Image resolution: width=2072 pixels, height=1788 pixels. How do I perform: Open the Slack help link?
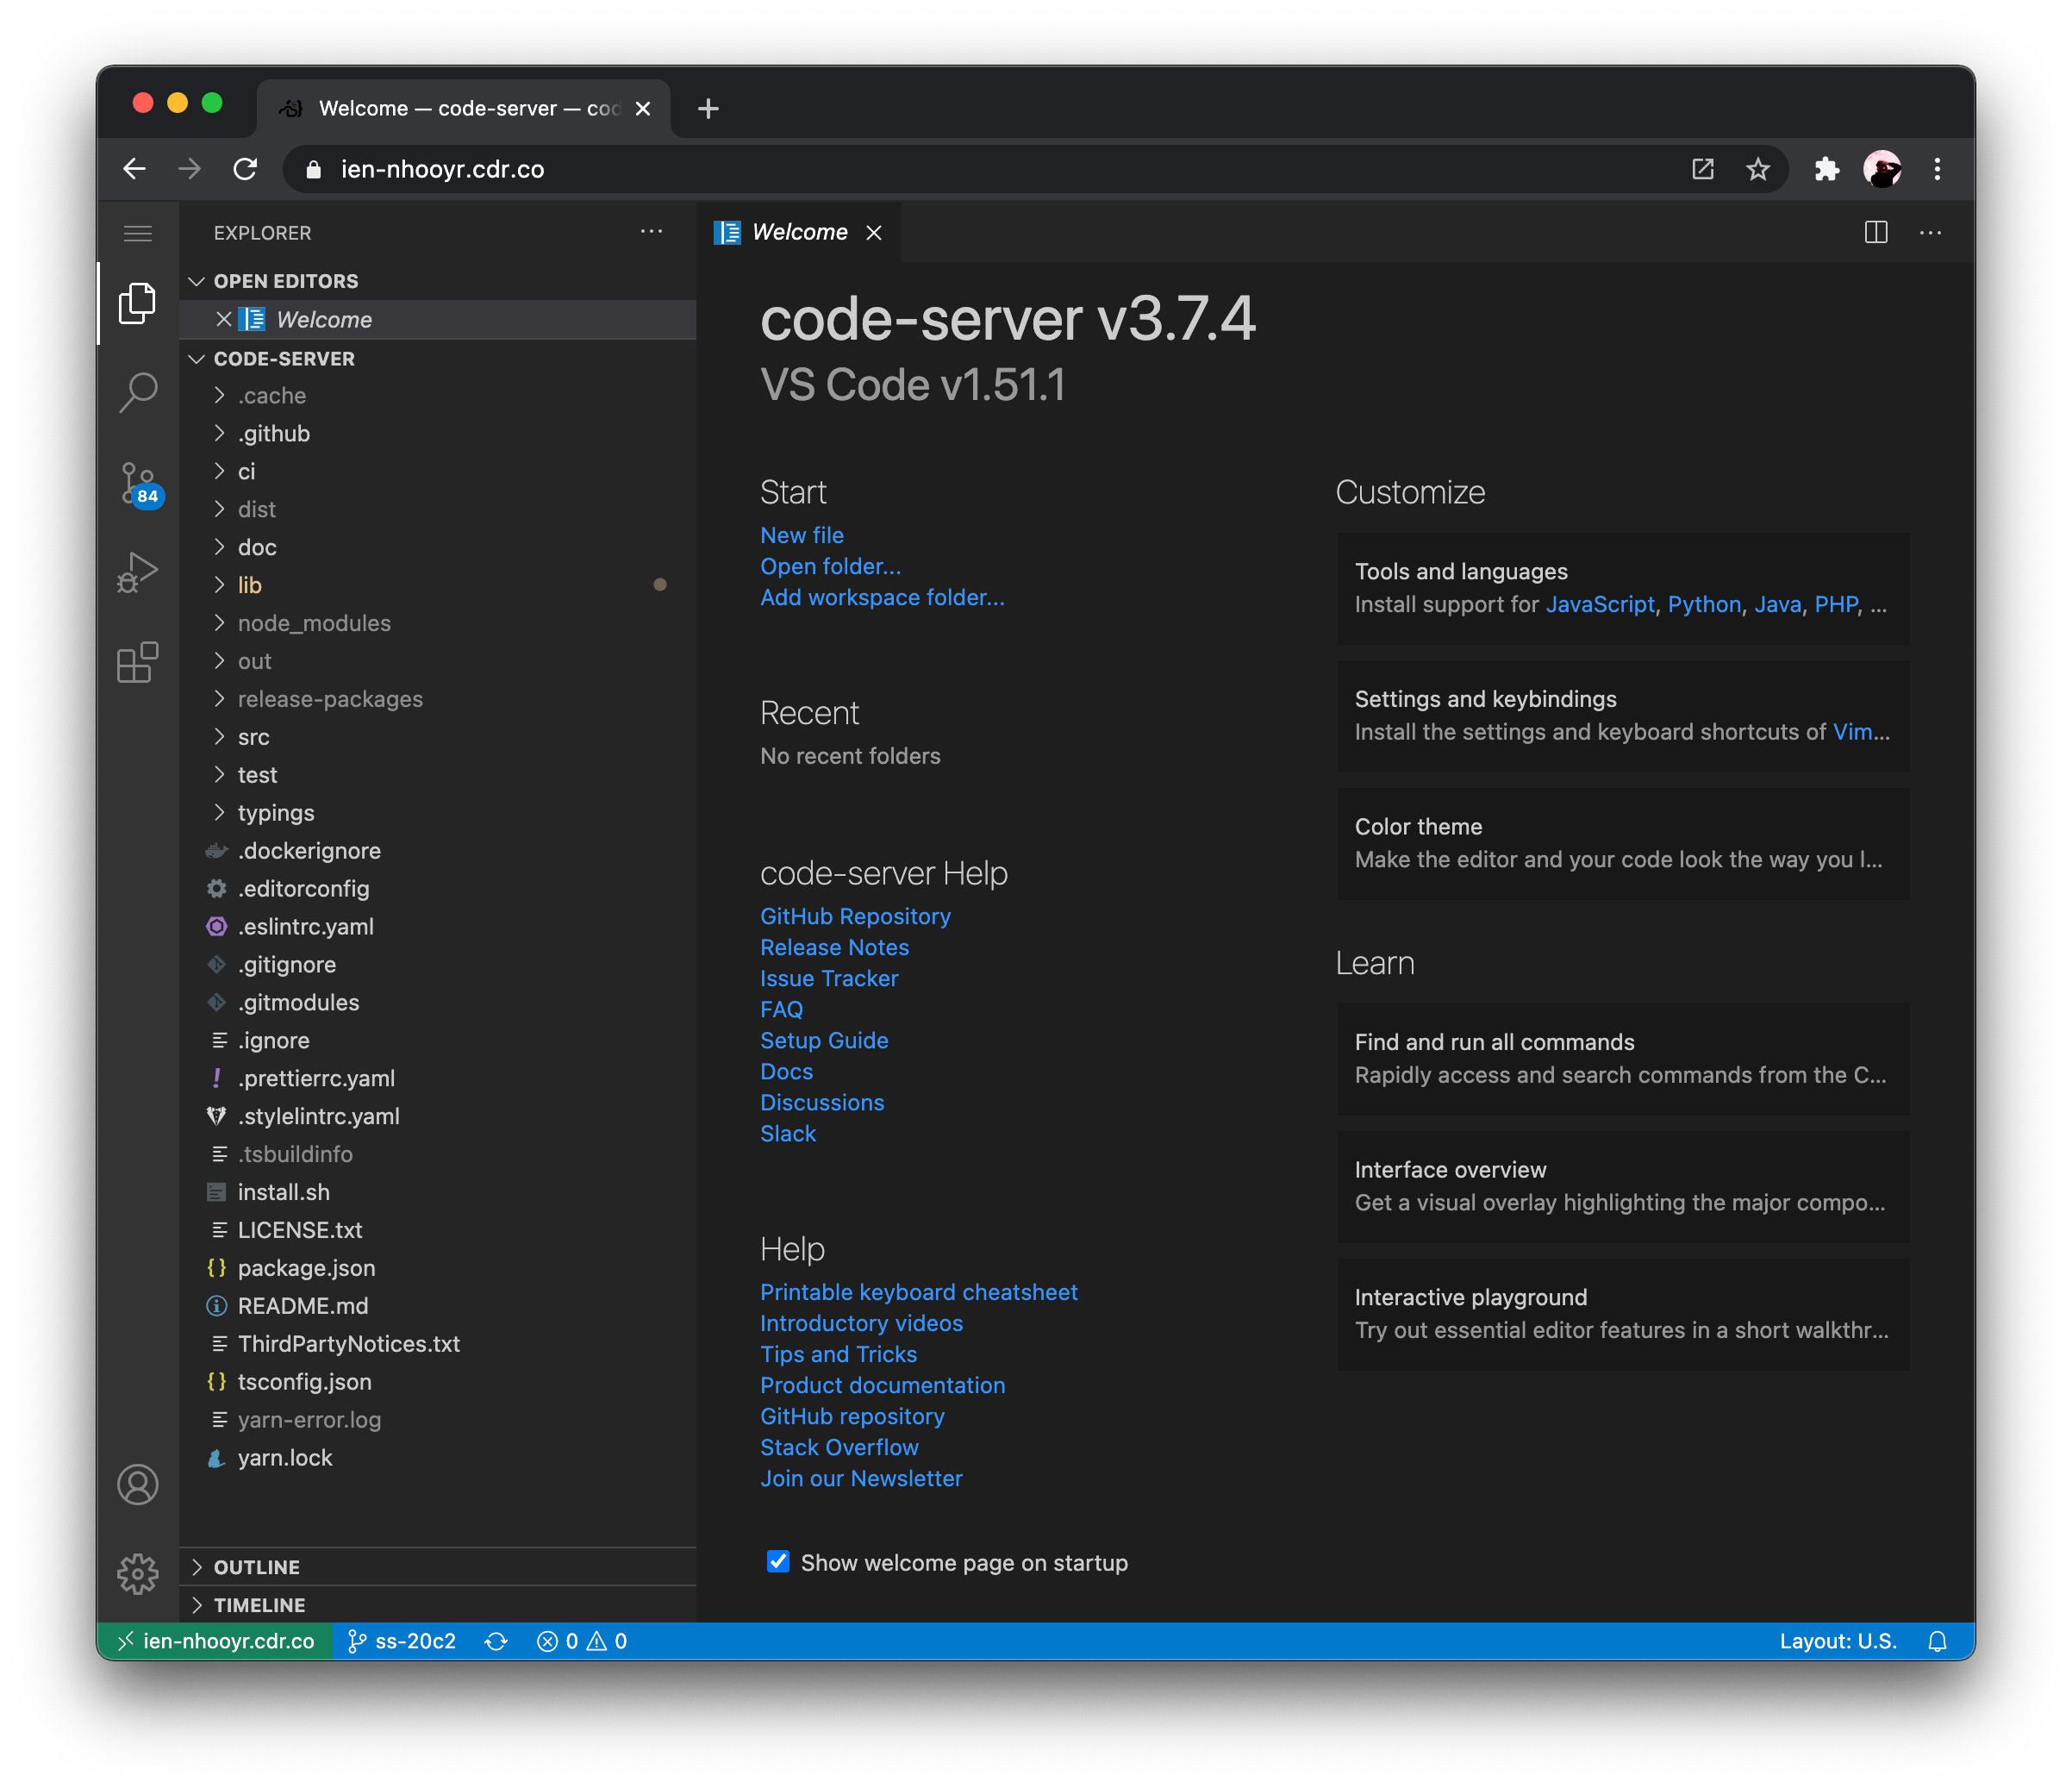(788, 1133)
